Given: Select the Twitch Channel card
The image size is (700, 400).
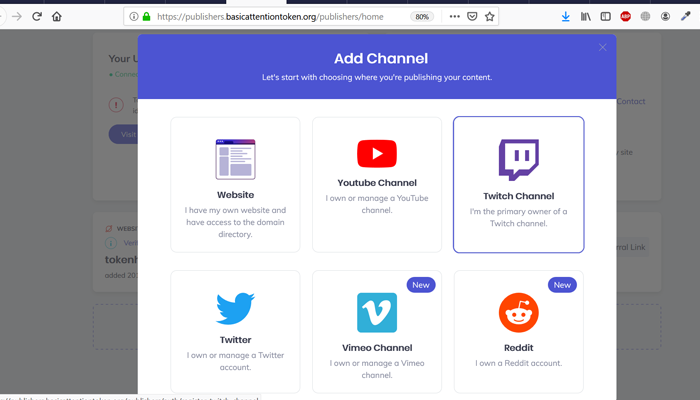Looking at the screenshot, I should click(x=519, y=185).
